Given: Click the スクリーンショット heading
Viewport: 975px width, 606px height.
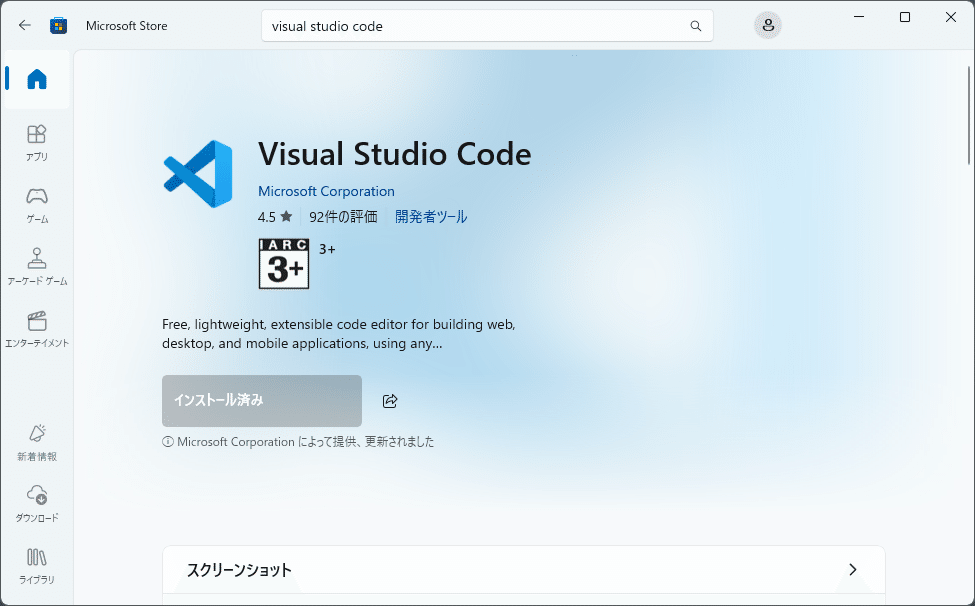Looking at the screenshot, I should (x=239, y=570).
